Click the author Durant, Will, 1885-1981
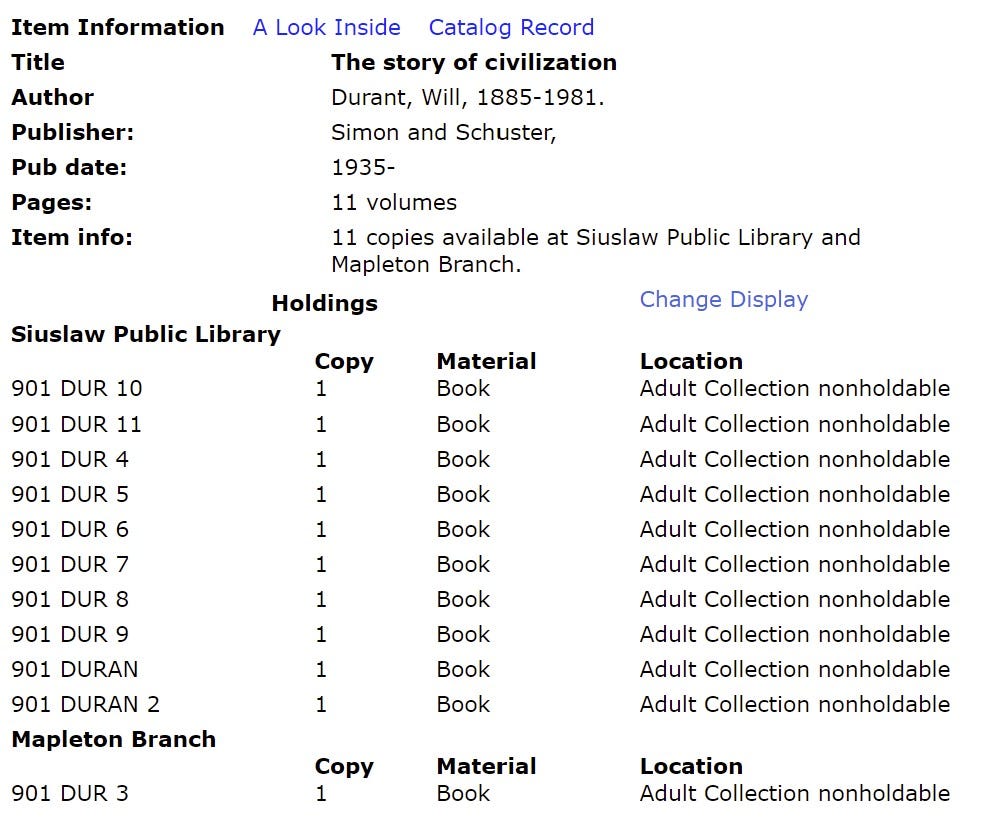 point(468,97)
